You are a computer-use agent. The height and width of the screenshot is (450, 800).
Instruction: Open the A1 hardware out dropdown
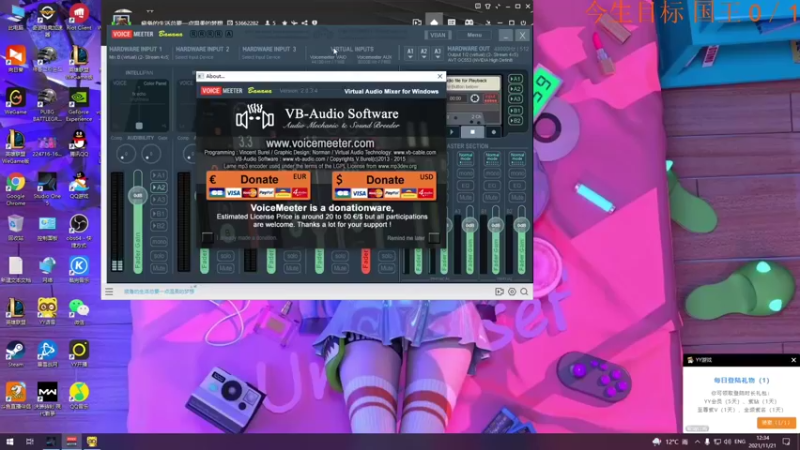[x=410, y=53]
